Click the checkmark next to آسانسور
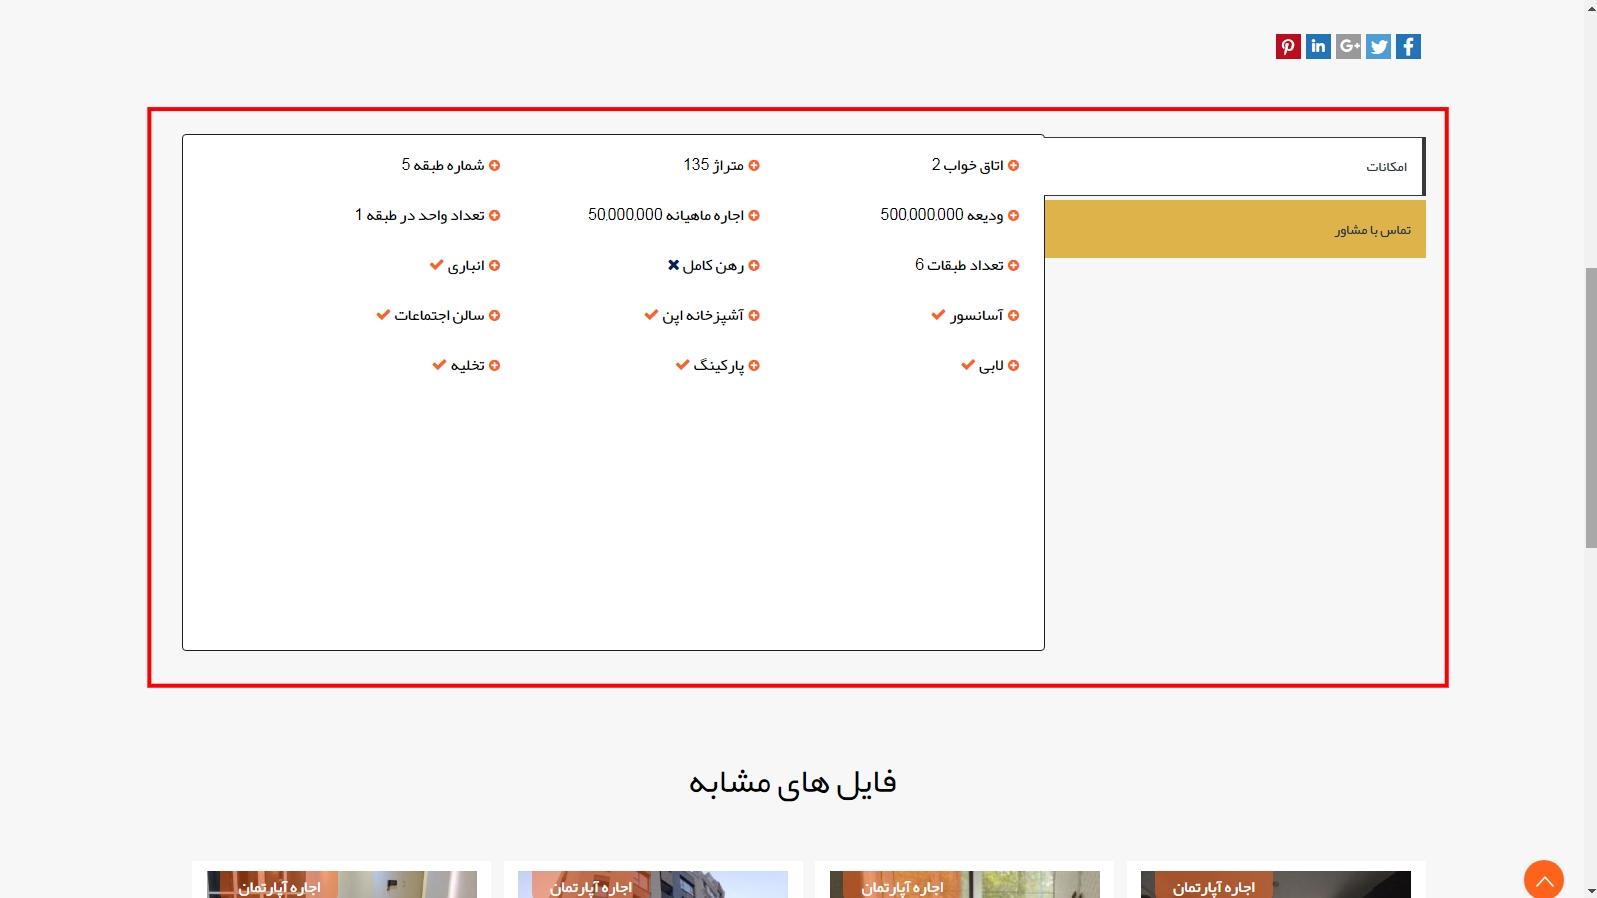1597x898 pixels. [x=938, y=315]
